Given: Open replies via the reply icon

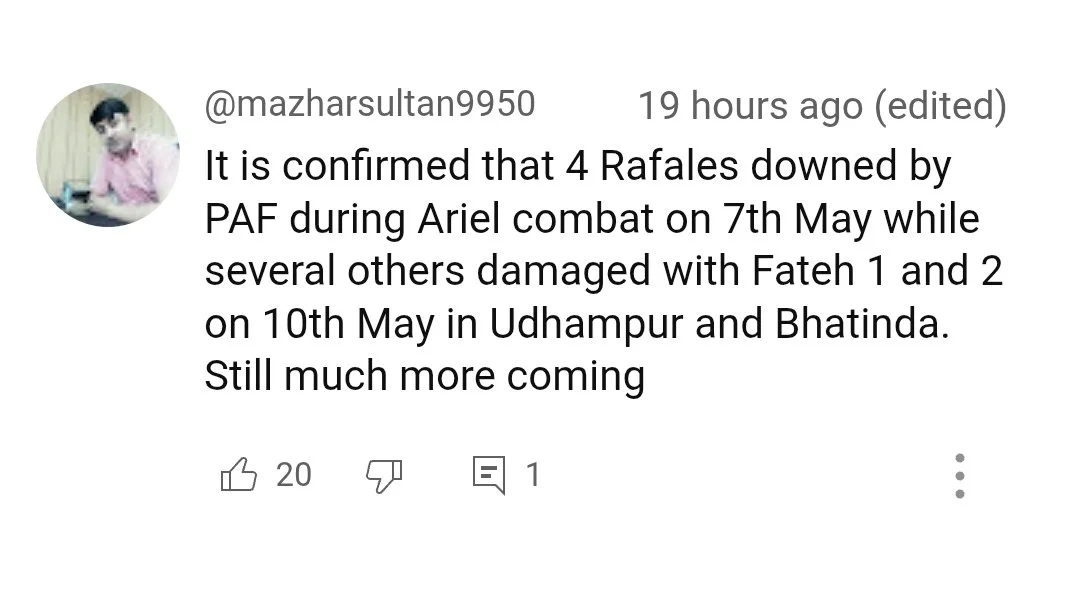Looking at the screenshot, I should pos(489,474).
